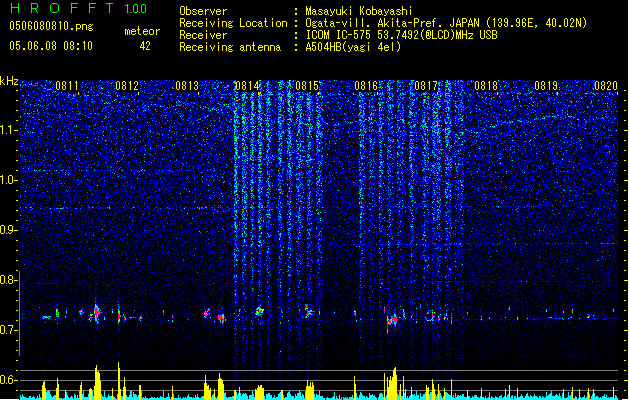Click the kHz axis unit label

(x=9, y=81)
